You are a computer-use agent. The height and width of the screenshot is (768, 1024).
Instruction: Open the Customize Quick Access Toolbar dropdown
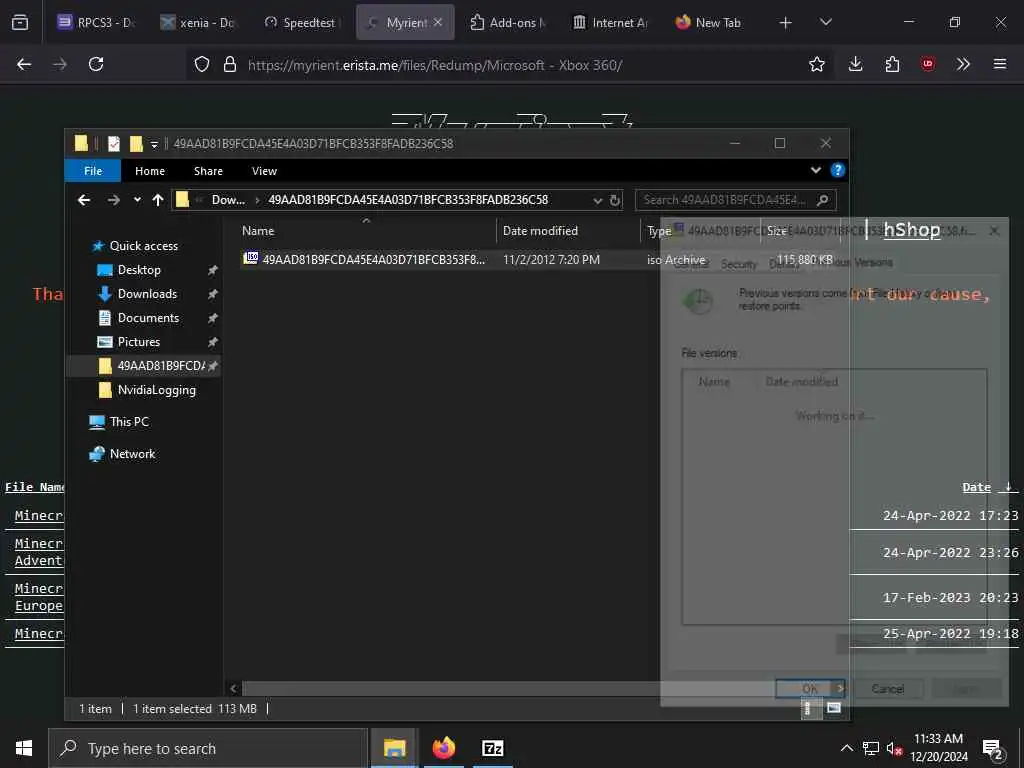(154, 144)
